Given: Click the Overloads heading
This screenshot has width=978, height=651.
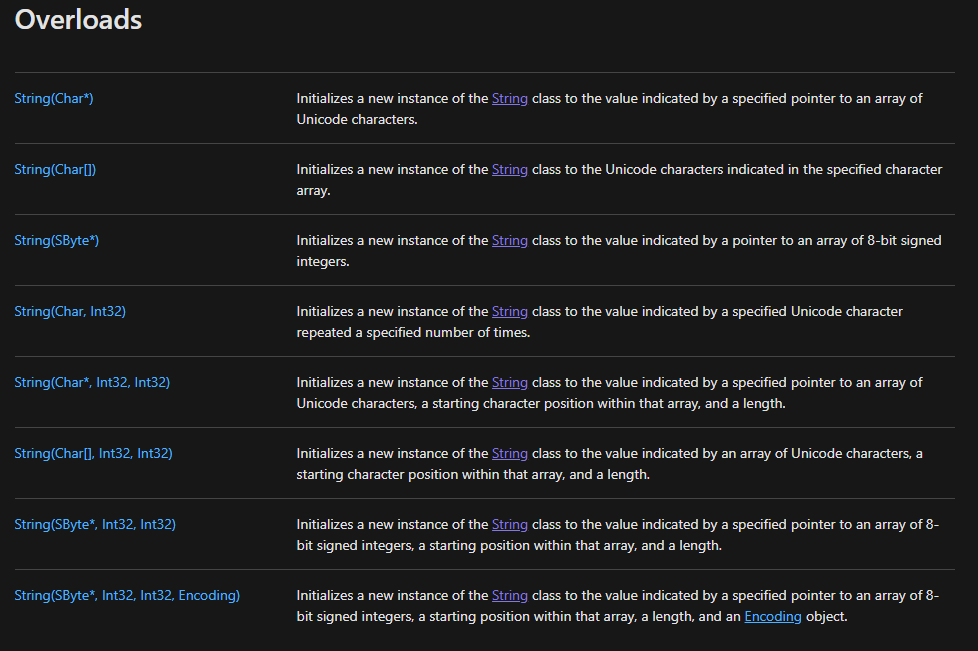Looking at the screenshot, I should (79, 20).
